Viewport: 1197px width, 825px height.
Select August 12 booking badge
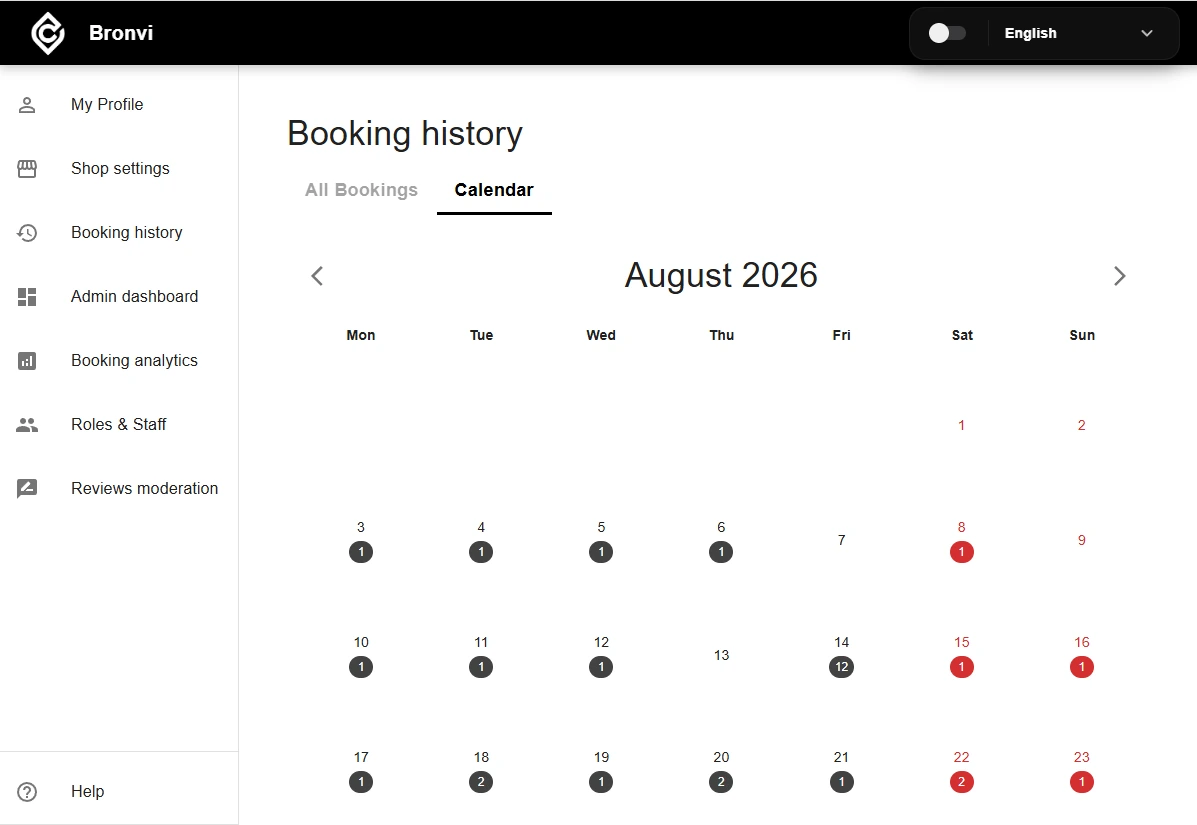pos(601,667)
